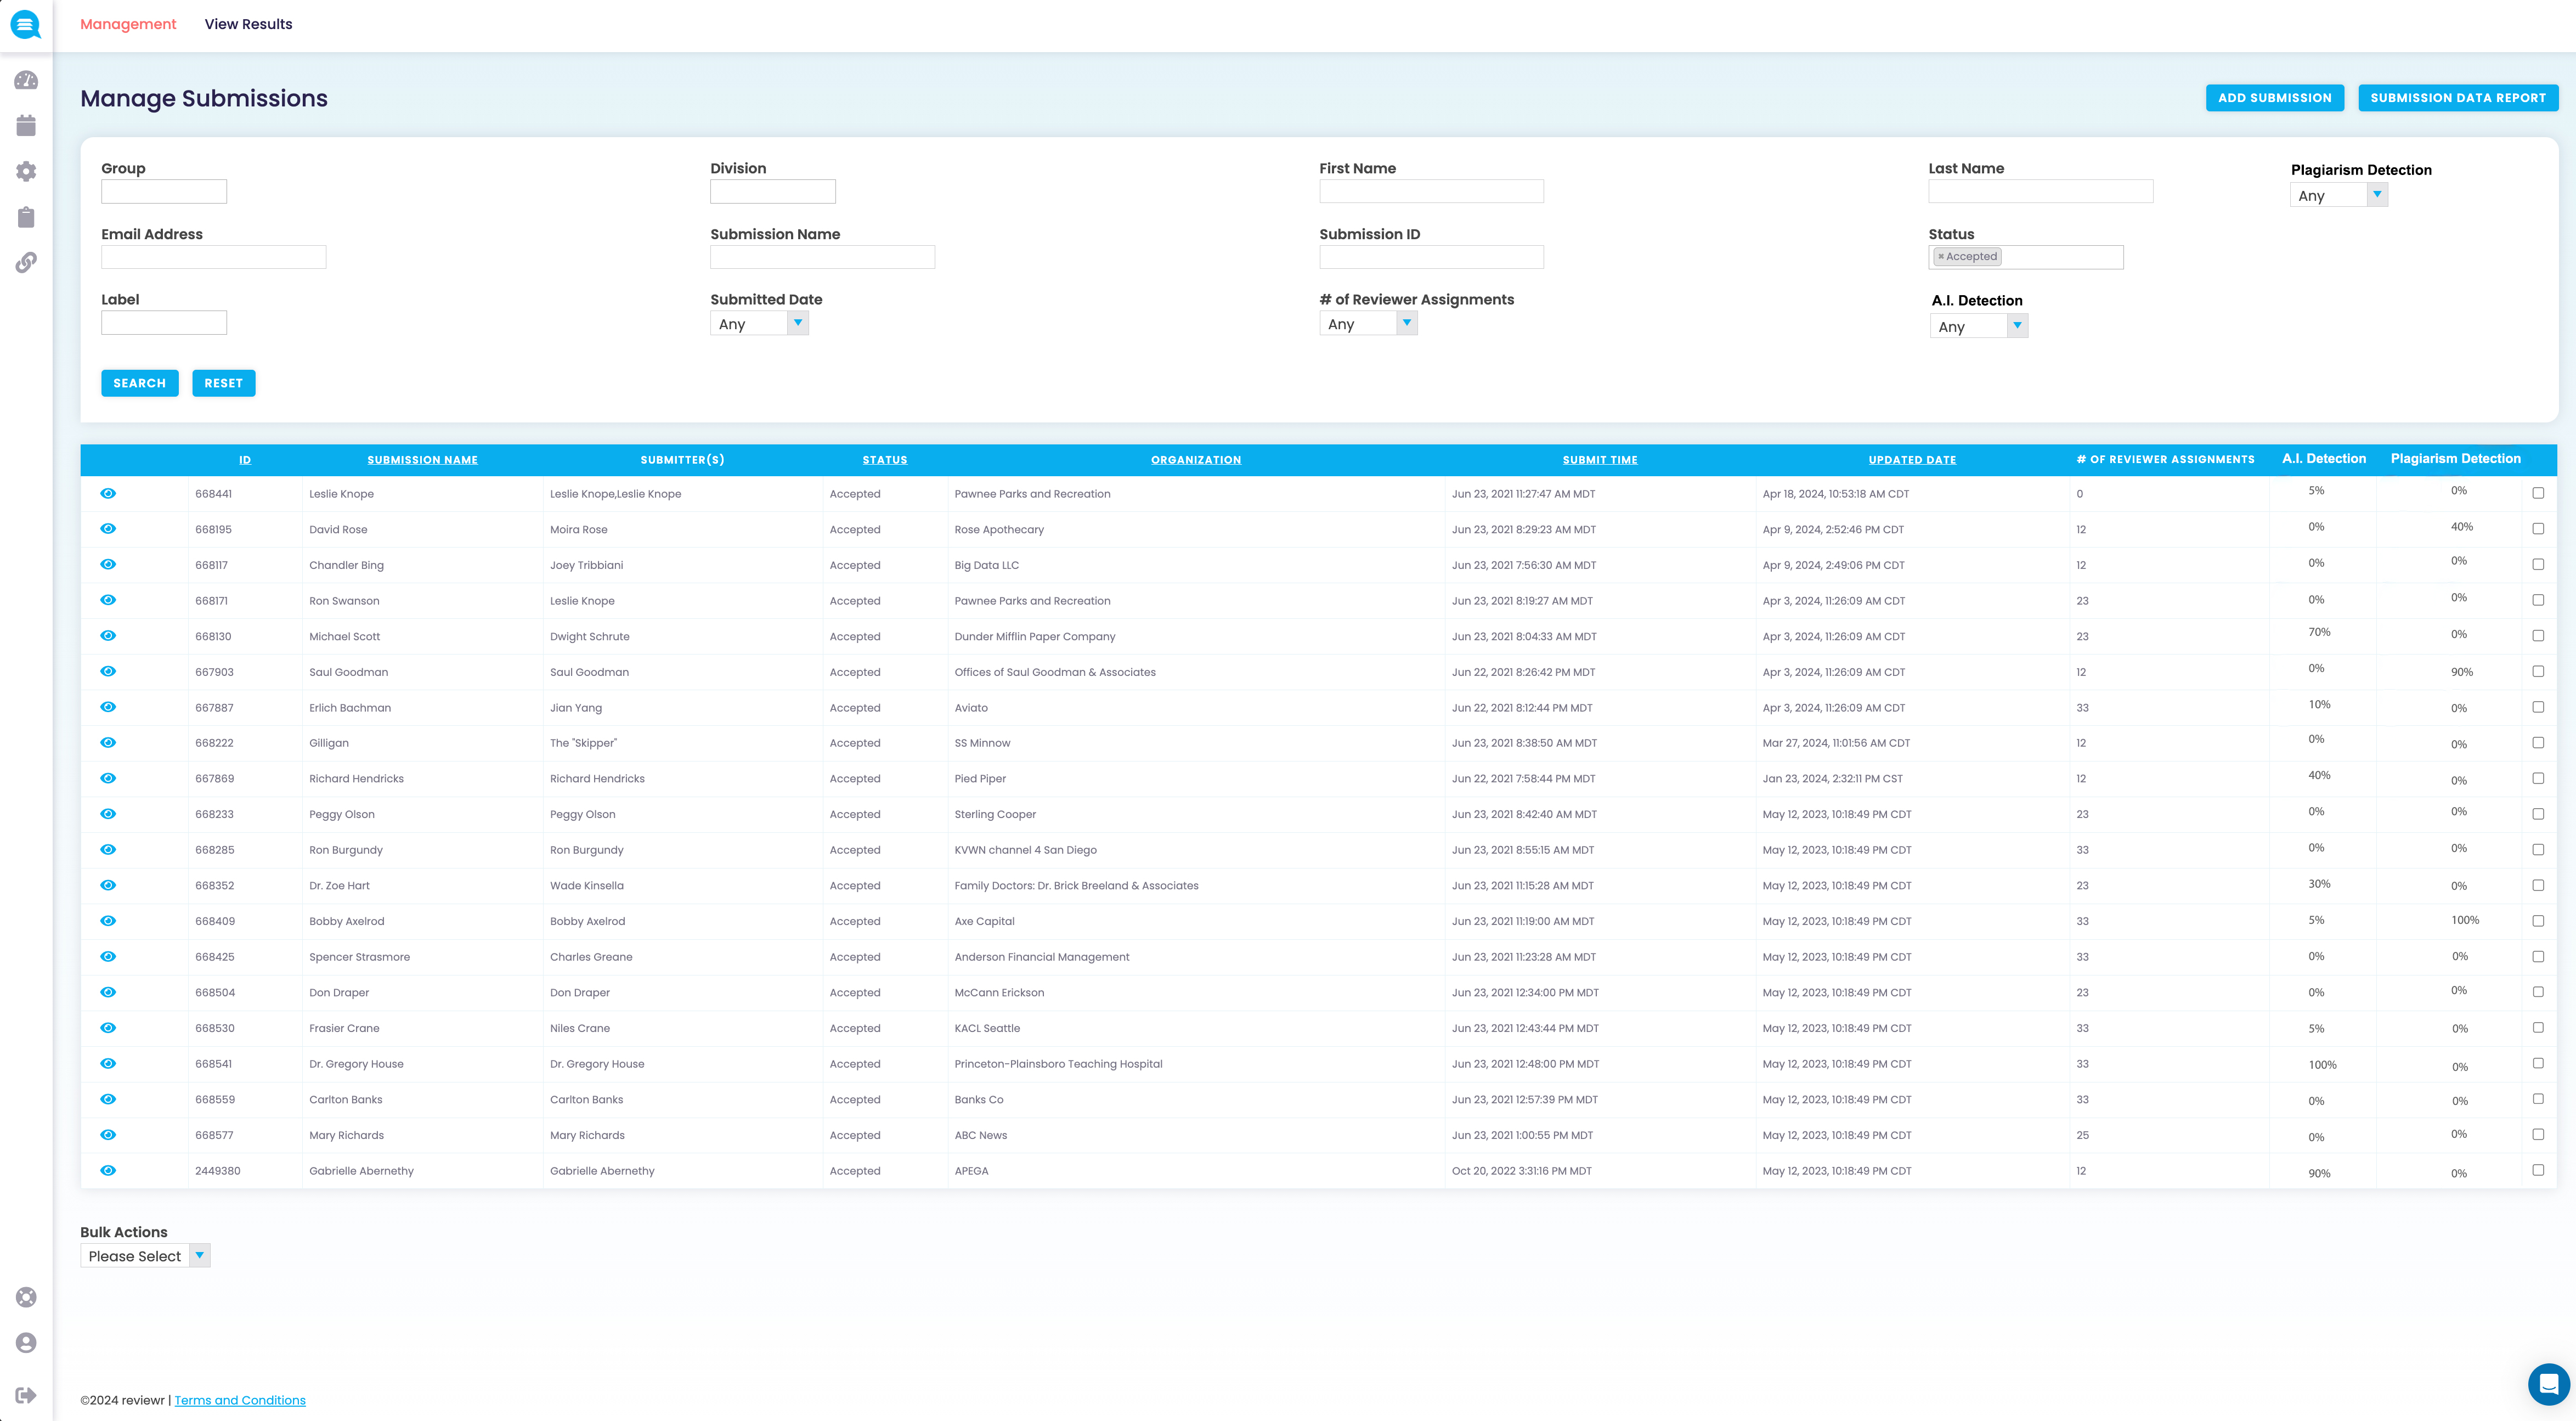This screenshot has height=1421, width=2576.
Task: Select checkbox for David Rose submission
Action: coord(2538,529)
